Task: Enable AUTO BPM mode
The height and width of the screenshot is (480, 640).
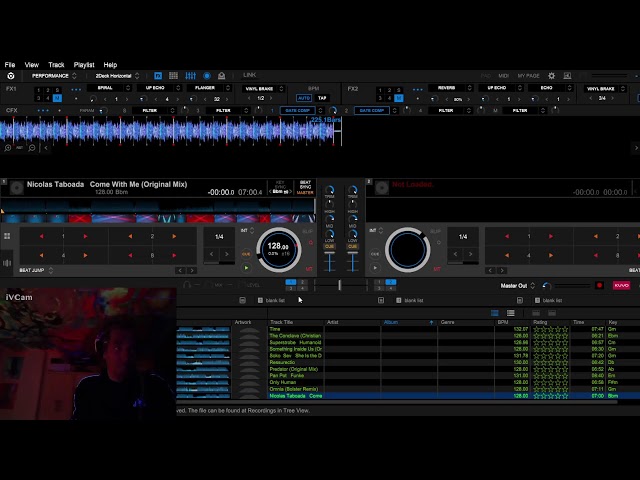Action: [x=304, y=98]
